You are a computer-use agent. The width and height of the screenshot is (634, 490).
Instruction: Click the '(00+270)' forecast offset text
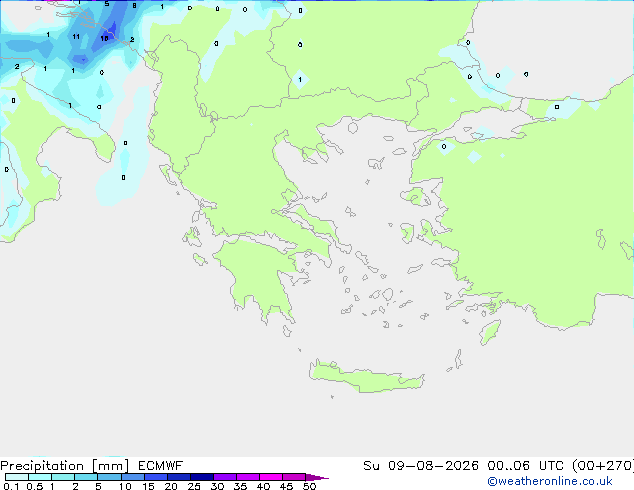click(602, 466)
